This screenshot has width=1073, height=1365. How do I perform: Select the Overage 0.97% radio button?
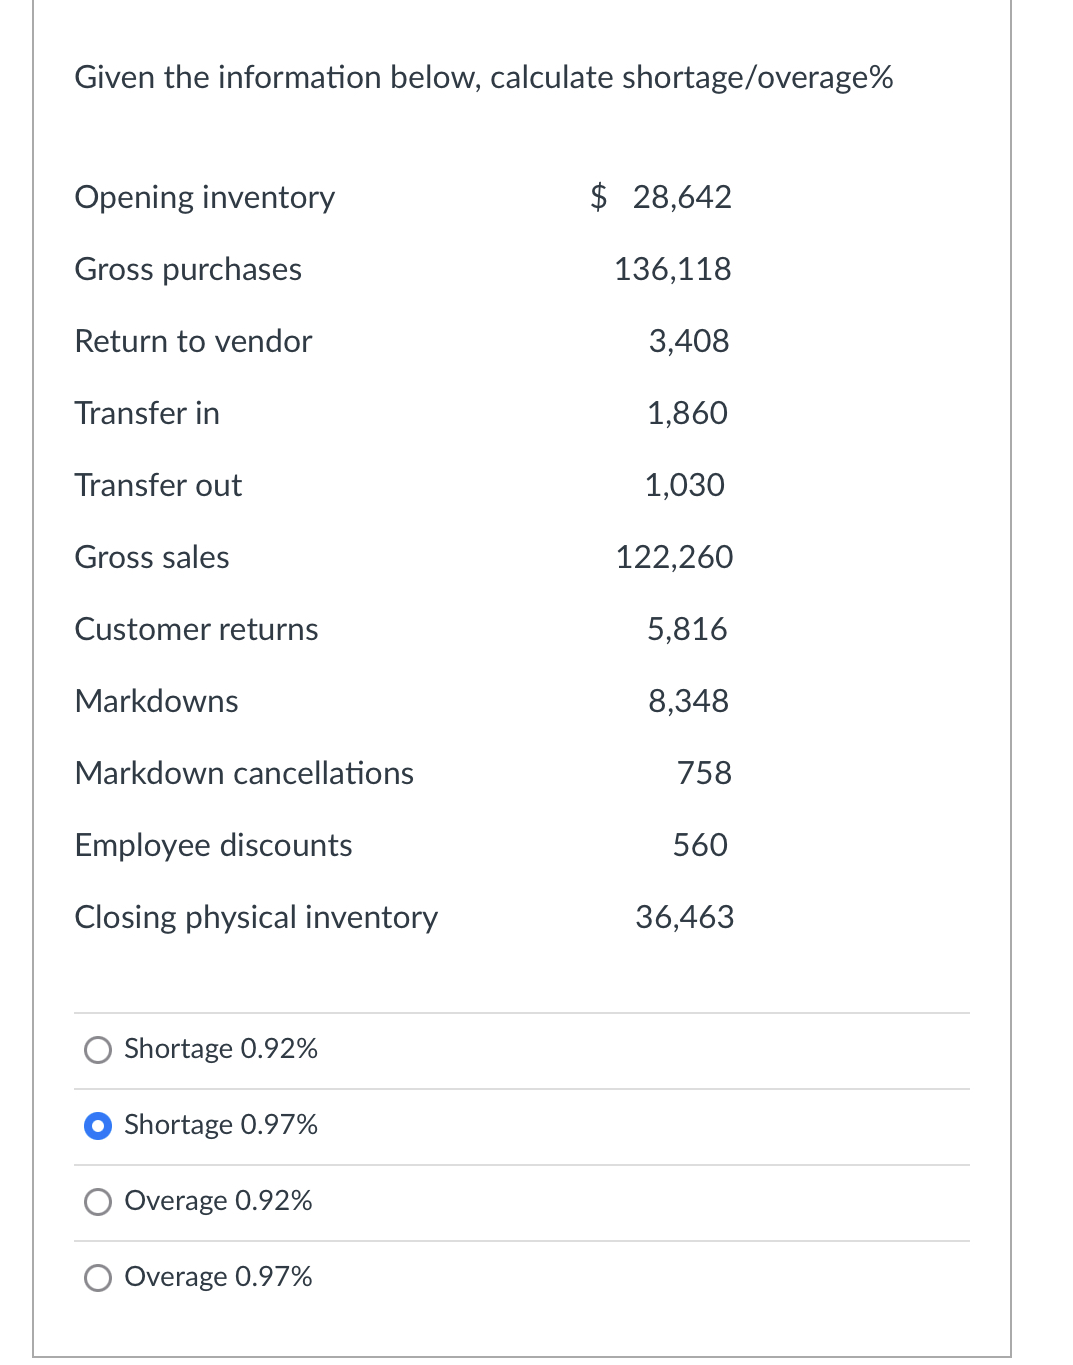97,1277
